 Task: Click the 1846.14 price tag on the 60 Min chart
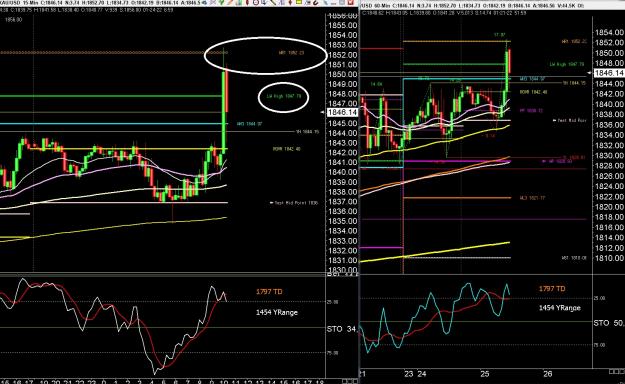[x=609, y=73]
